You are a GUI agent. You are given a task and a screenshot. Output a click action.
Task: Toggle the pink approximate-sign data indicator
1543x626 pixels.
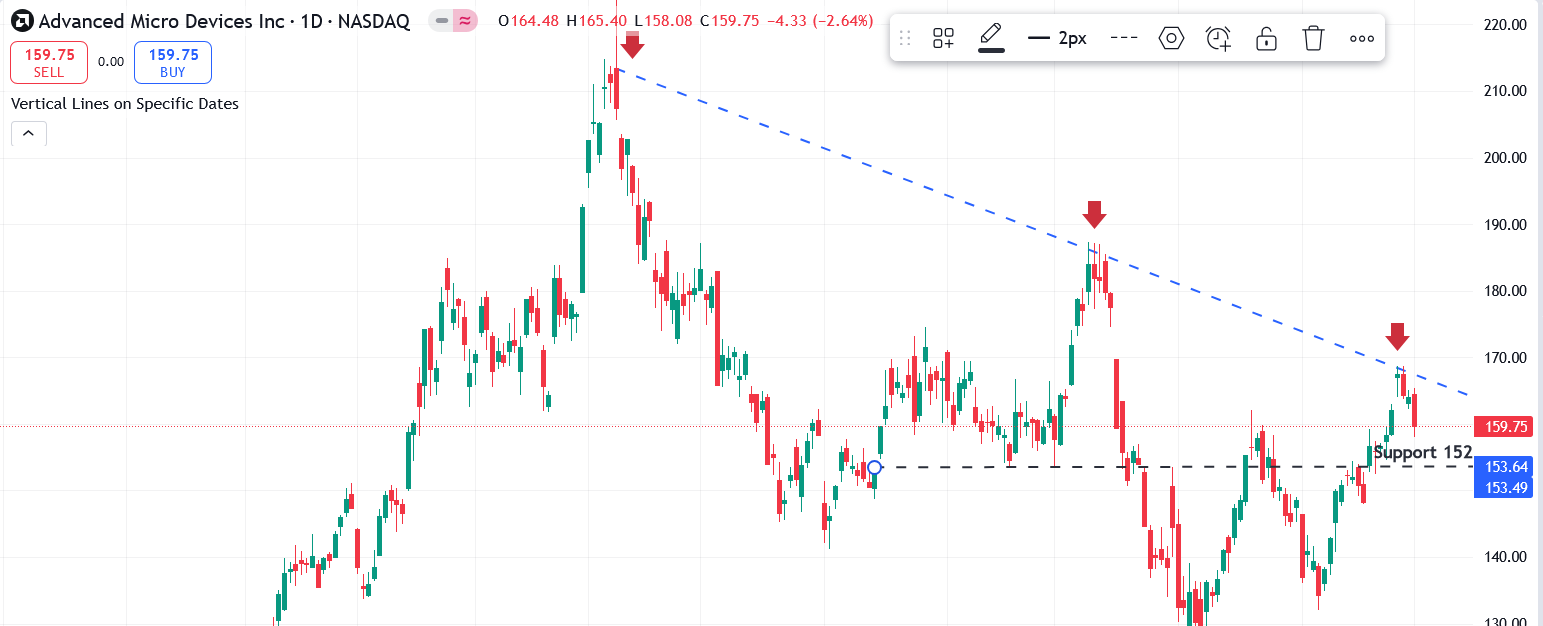click(463, 20)
